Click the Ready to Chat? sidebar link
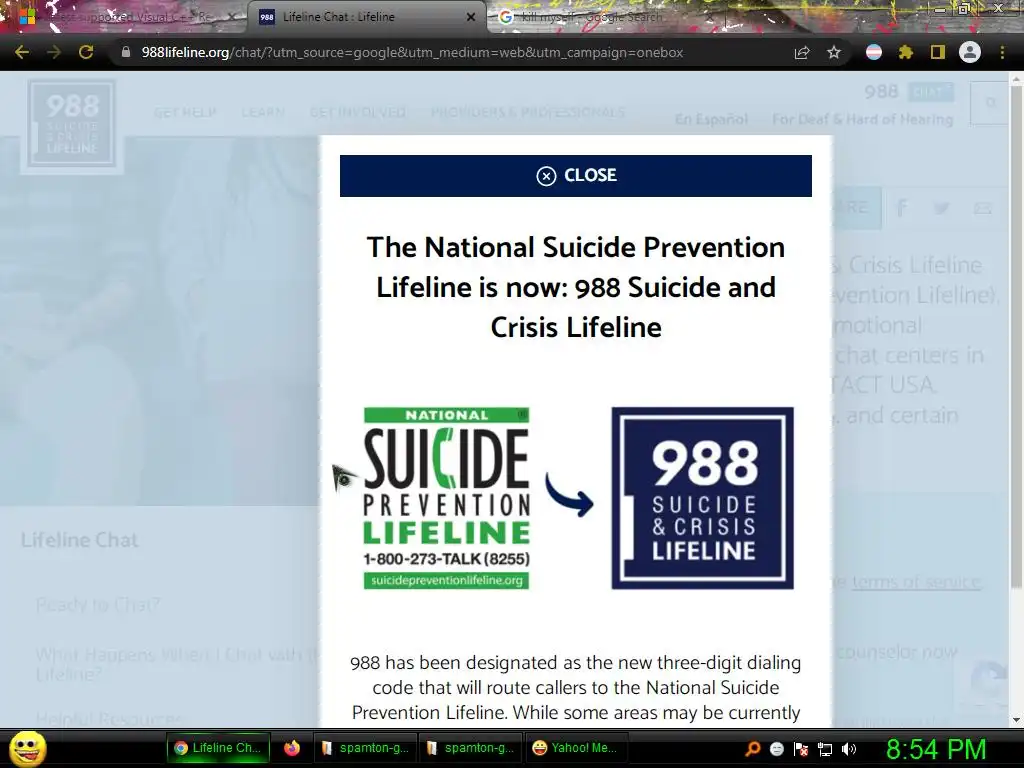The width and height of the screenshot is (1024, 768). point(98,605)
